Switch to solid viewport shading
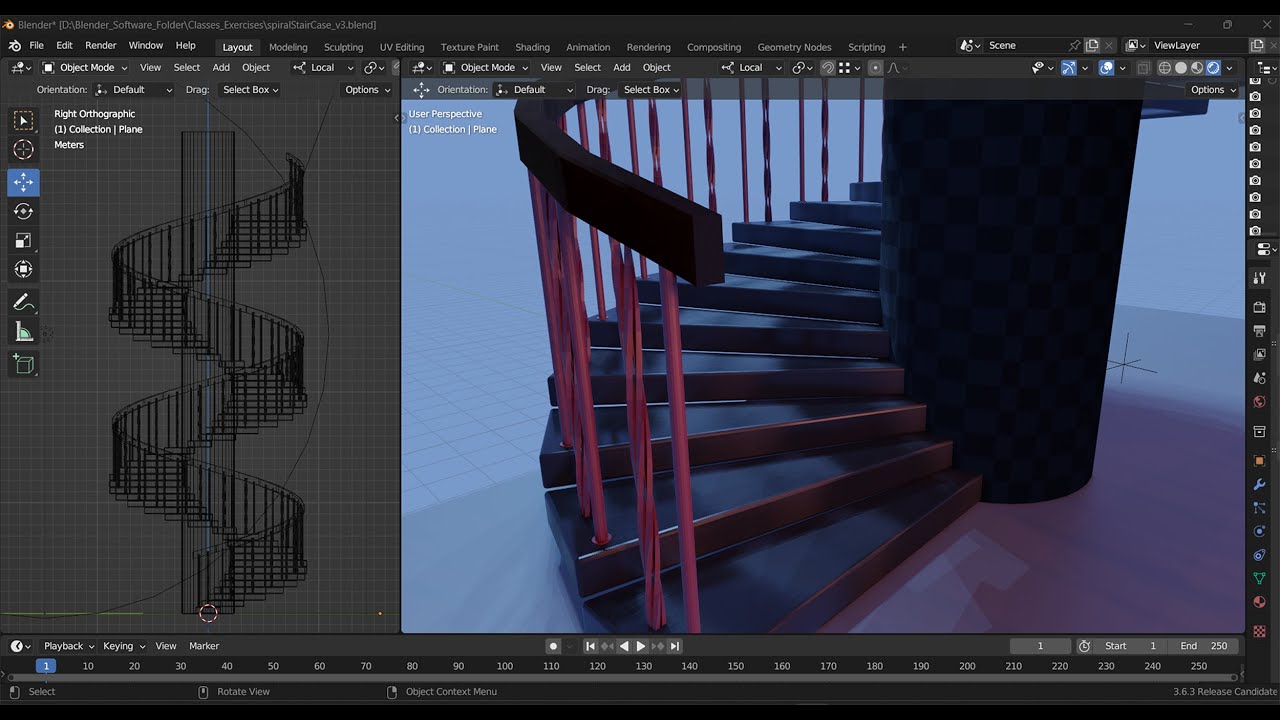 pos(1181,68)
